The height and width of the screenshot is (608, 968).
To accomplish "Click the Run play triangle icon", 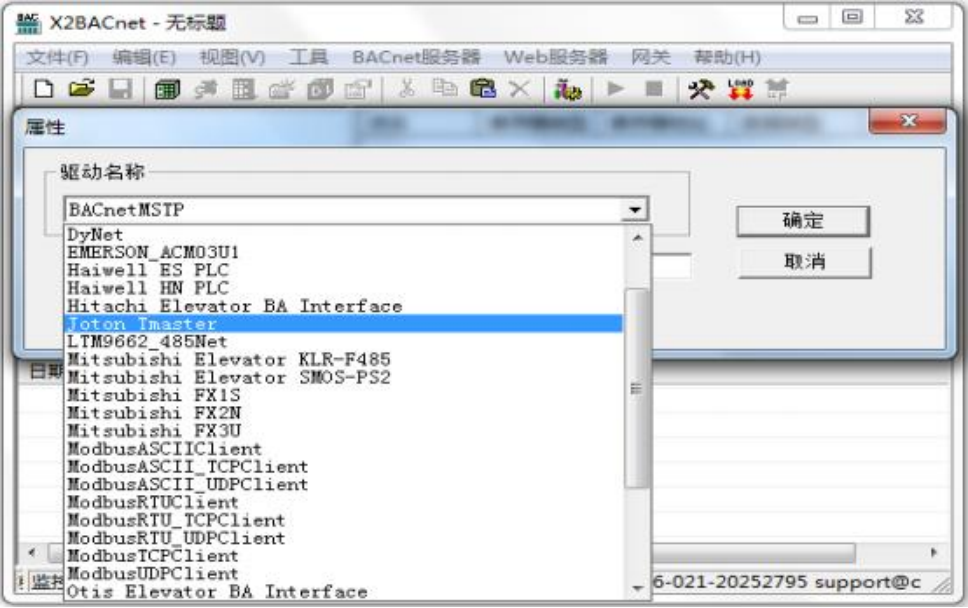I will pyautogui.click(x=615, y=90).
